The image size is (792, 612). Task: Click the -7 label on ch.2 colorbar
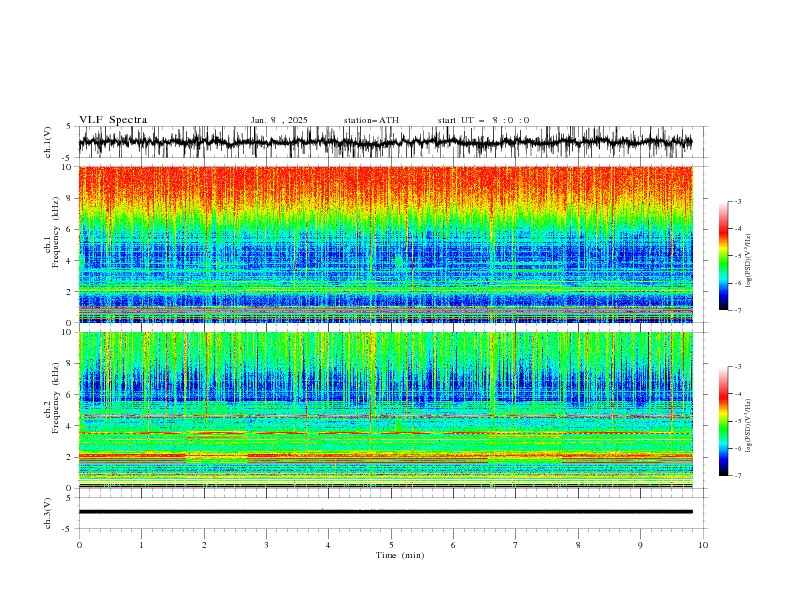pyautogui.click(x=738, y=475)
